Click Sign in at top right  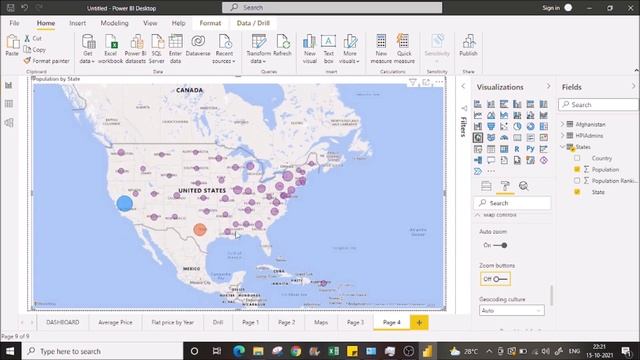coord(551,8)
